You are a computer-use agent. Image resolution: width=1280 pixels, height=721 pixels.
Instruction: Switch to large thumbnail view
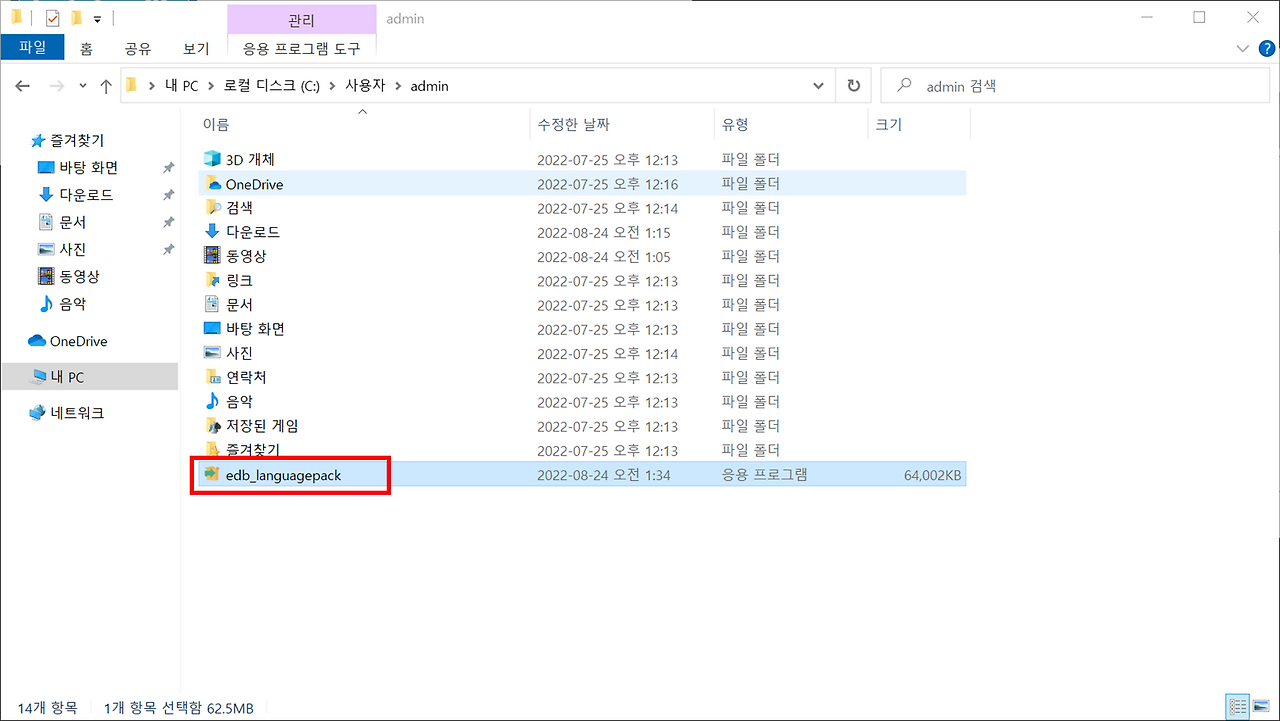[1263, 706]
